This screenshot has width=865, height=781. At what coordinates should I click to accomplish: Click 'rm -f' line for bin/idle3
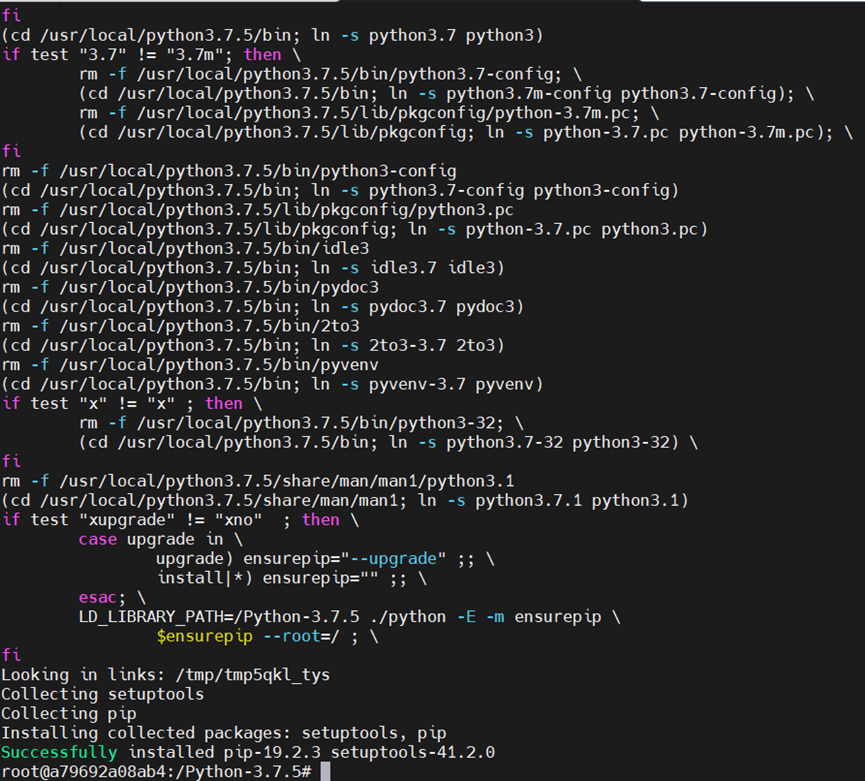click(x=185, y=249)
